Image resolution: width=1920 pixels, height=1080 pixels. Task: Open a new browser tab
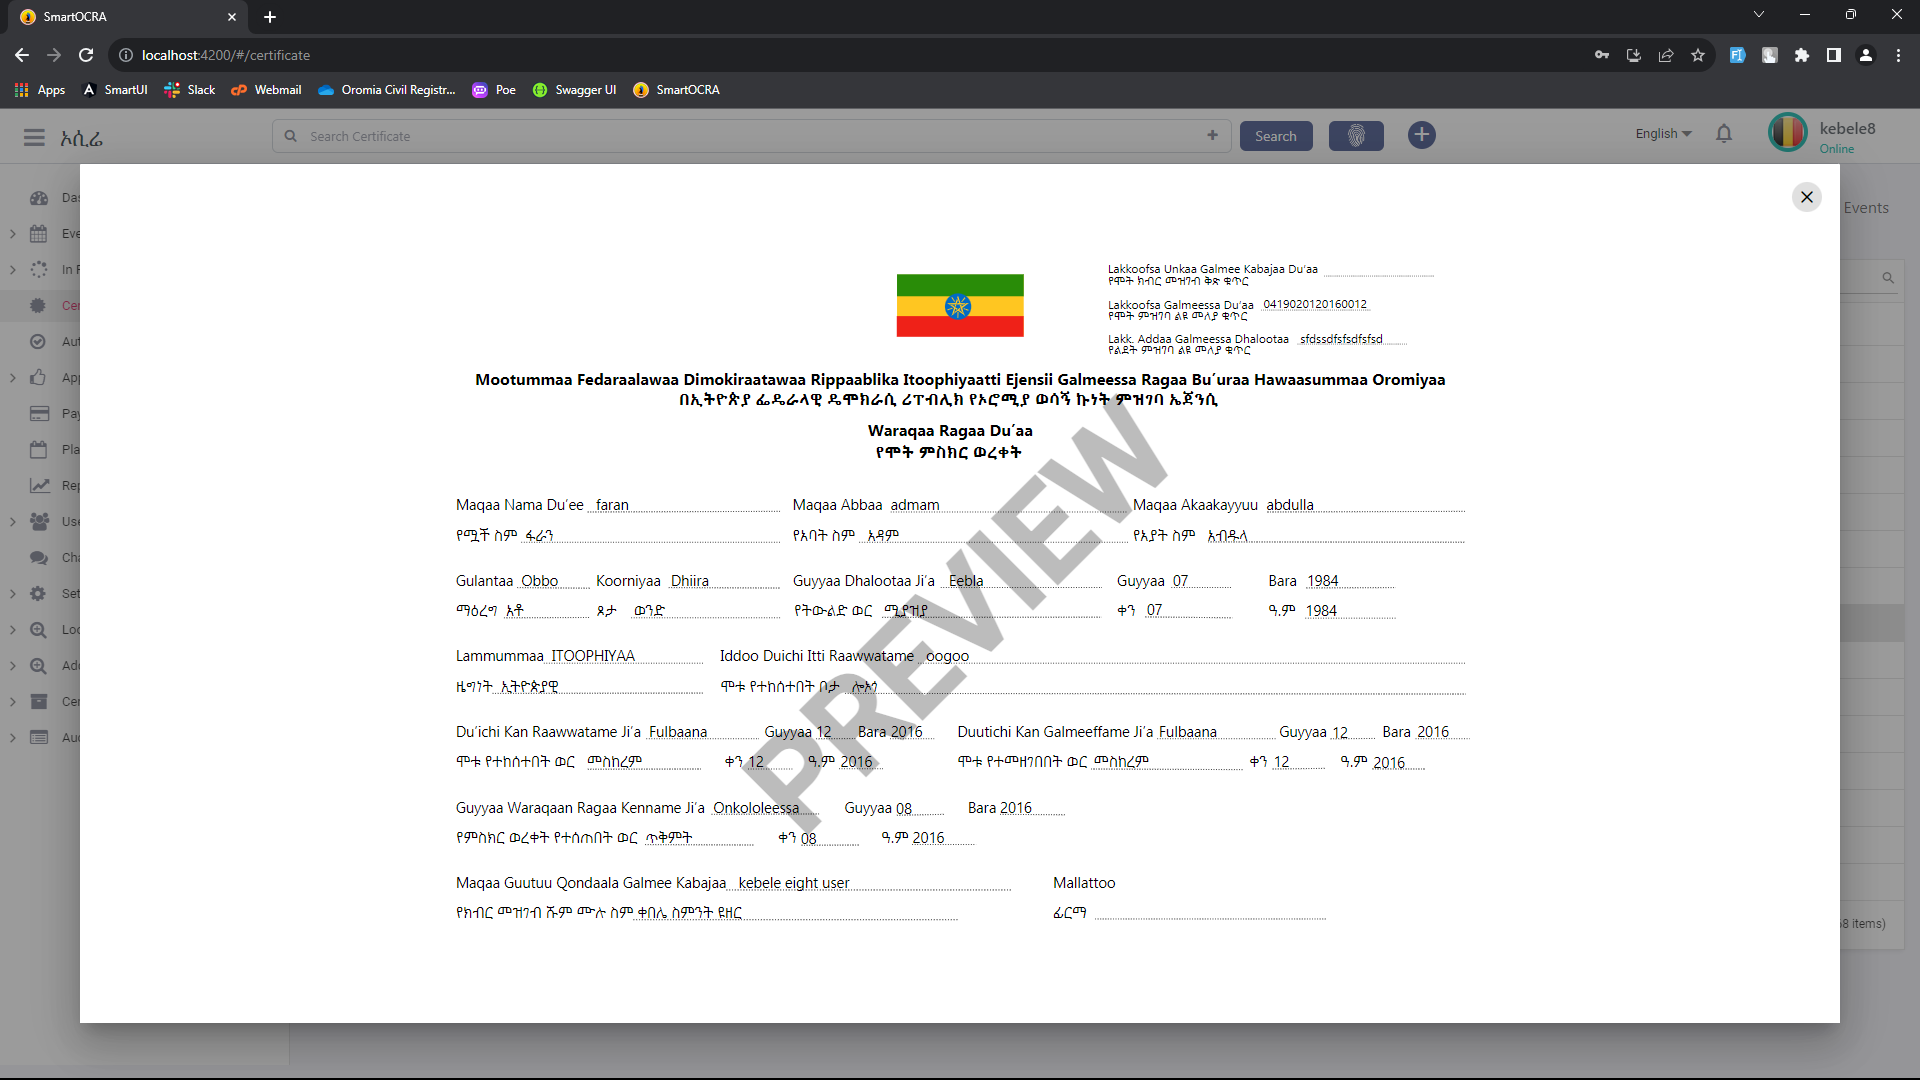[x=270, y=17]
